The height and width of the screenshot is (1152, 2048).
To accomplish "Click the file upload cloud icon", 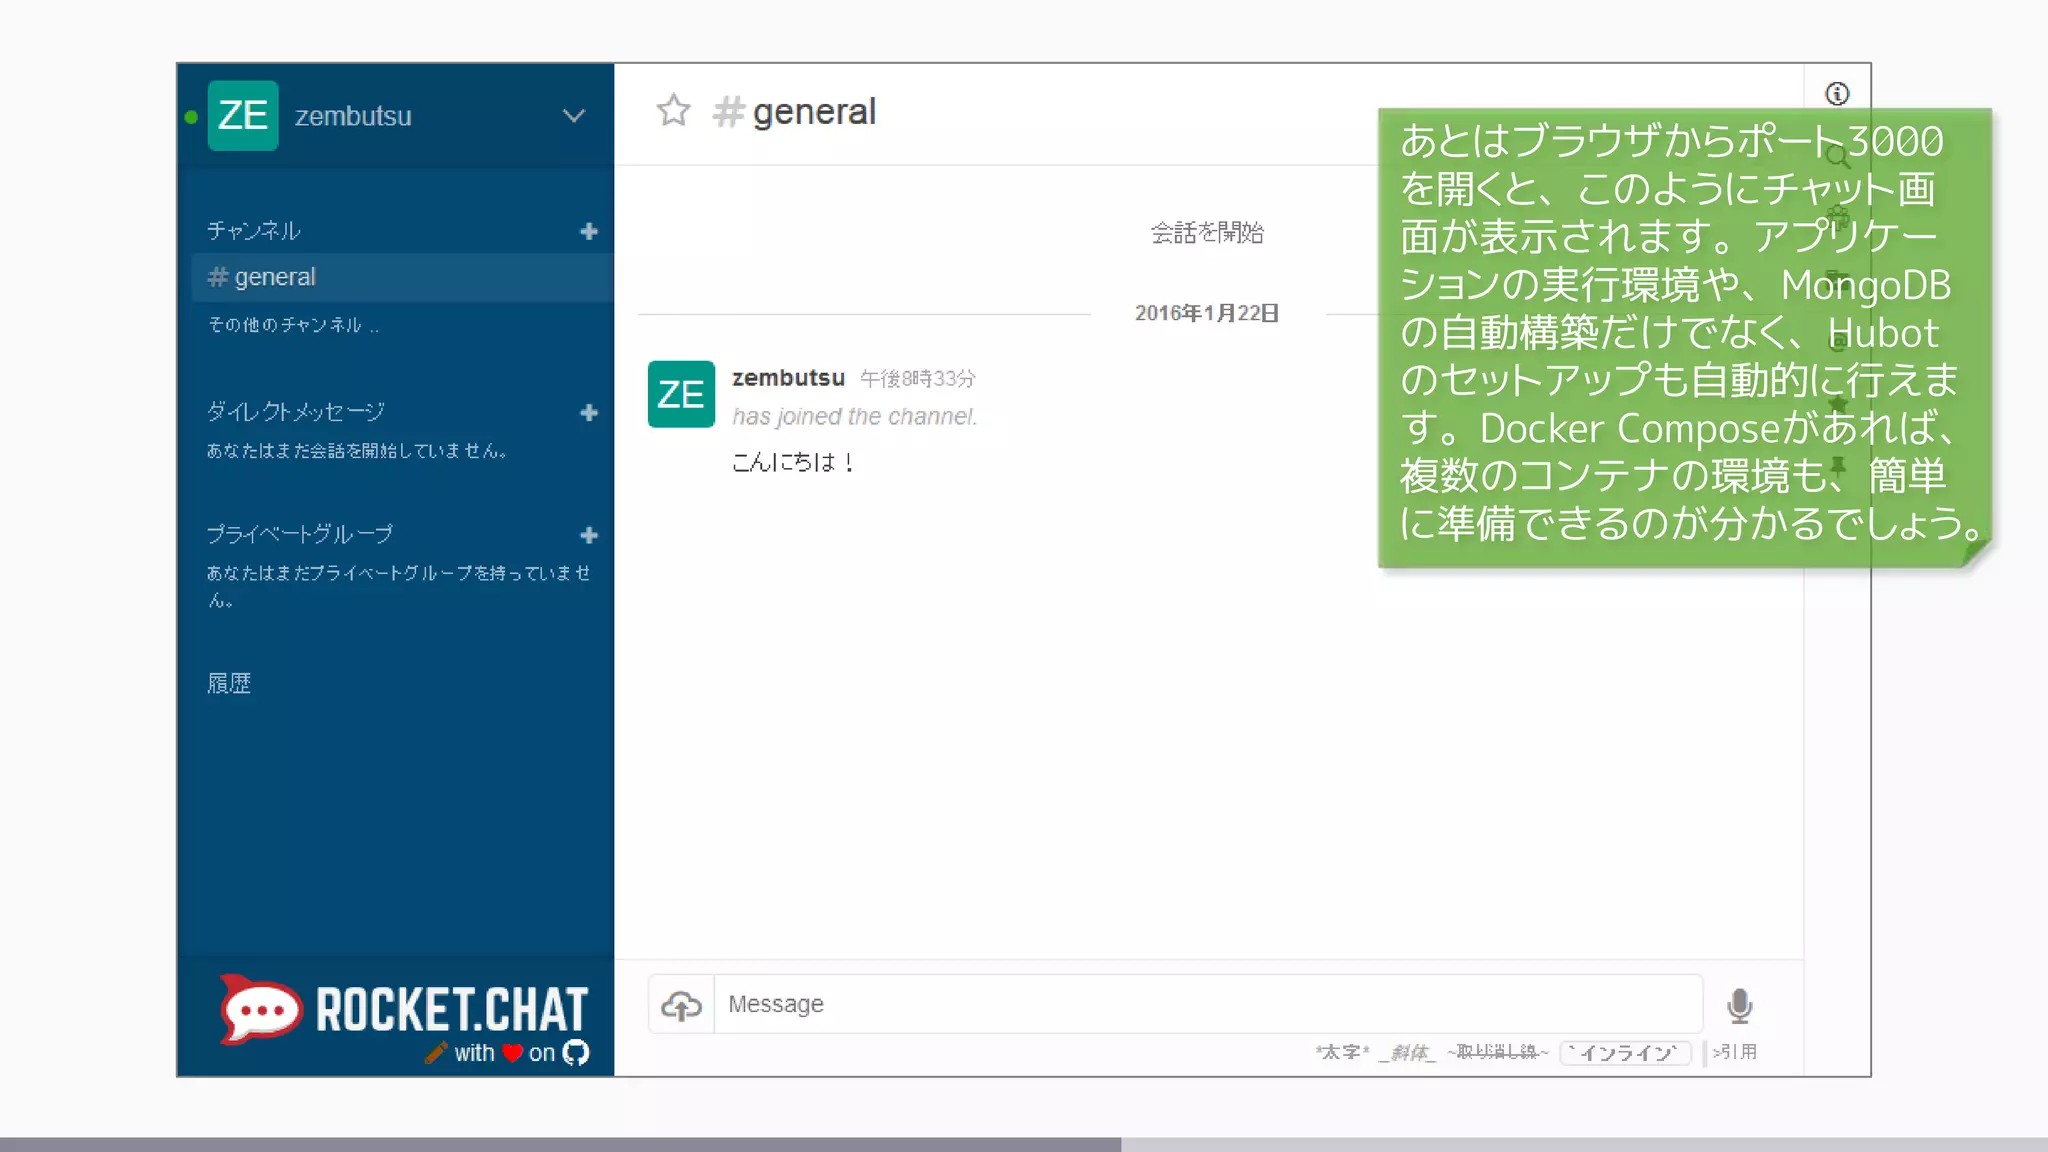I will [x=682, y=1005].
